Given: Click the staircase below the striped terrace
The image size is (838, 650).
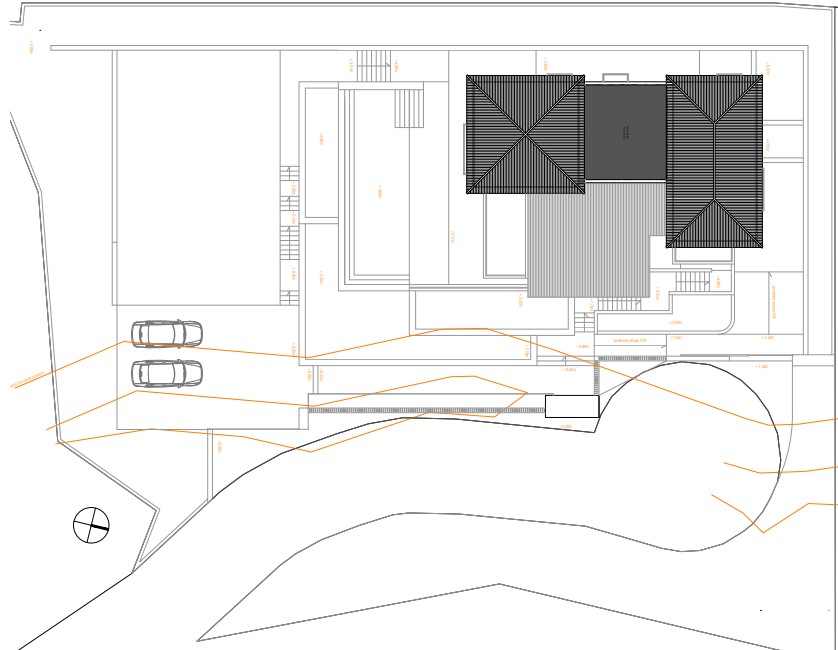Looking at the screenshot, I should coord(619,304).
